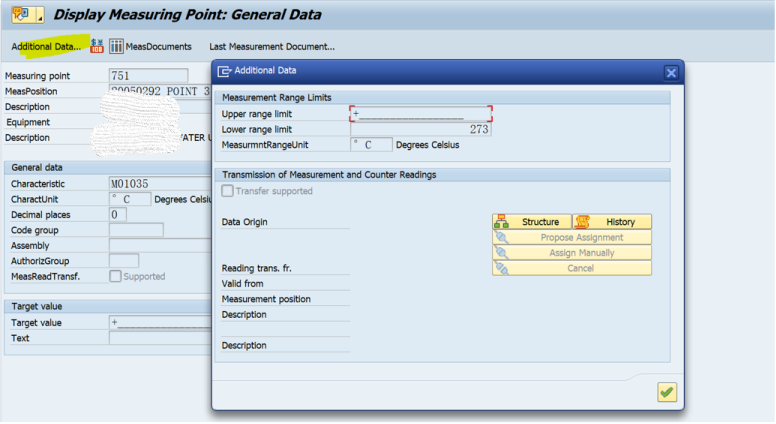Click the Additional Data dialog title icon
Viewport: 776px width, 424px height.
224,71
